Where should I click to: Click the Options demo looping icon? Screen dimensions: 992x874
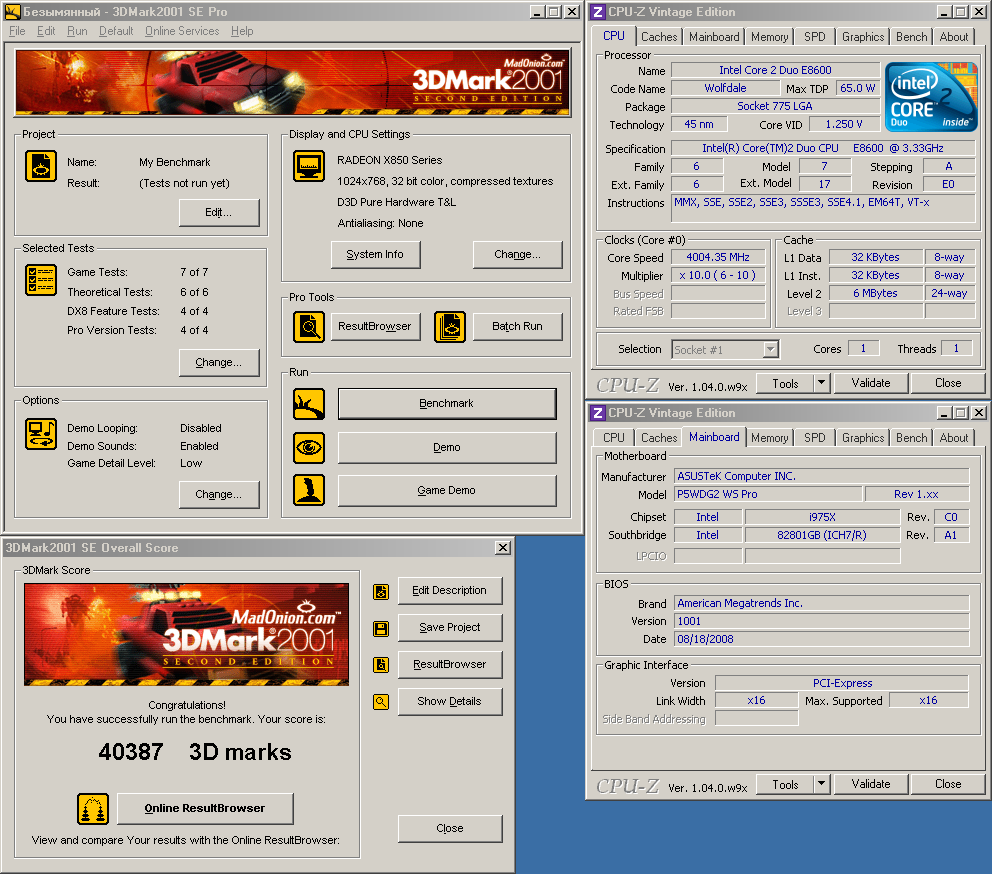tap(41, 434)
